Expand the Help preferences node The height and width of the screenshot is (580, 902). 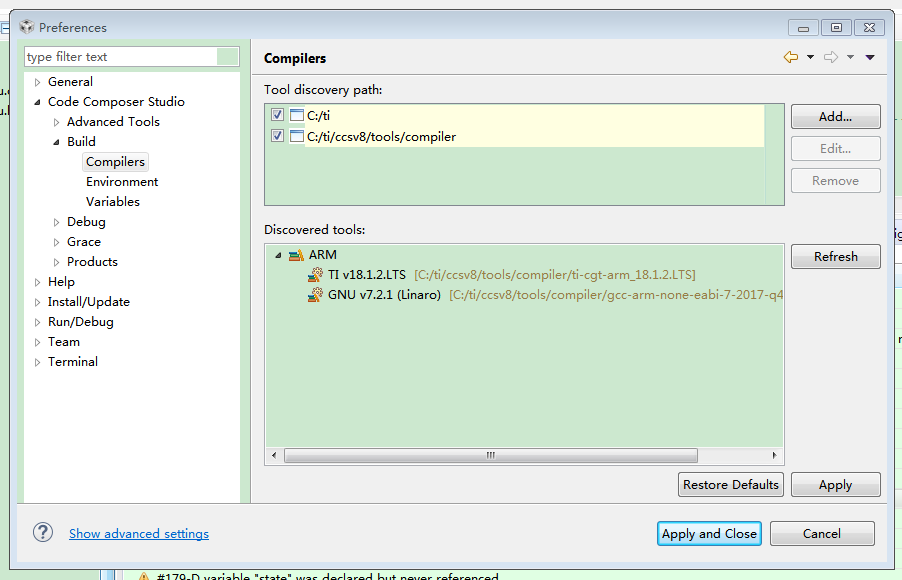click(37, 282)
